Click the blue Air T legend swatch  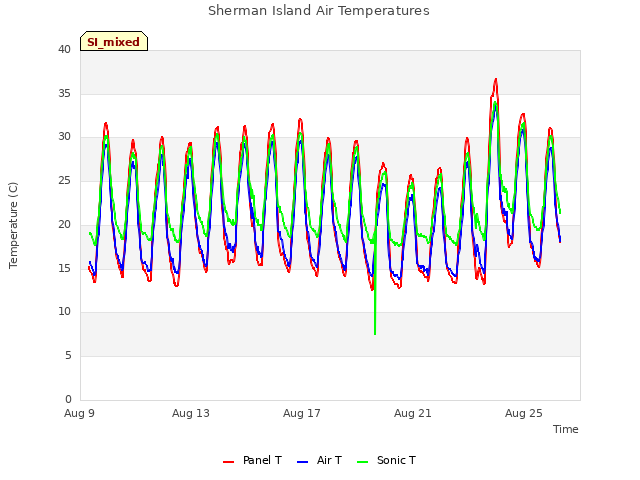tap(302, 462)
